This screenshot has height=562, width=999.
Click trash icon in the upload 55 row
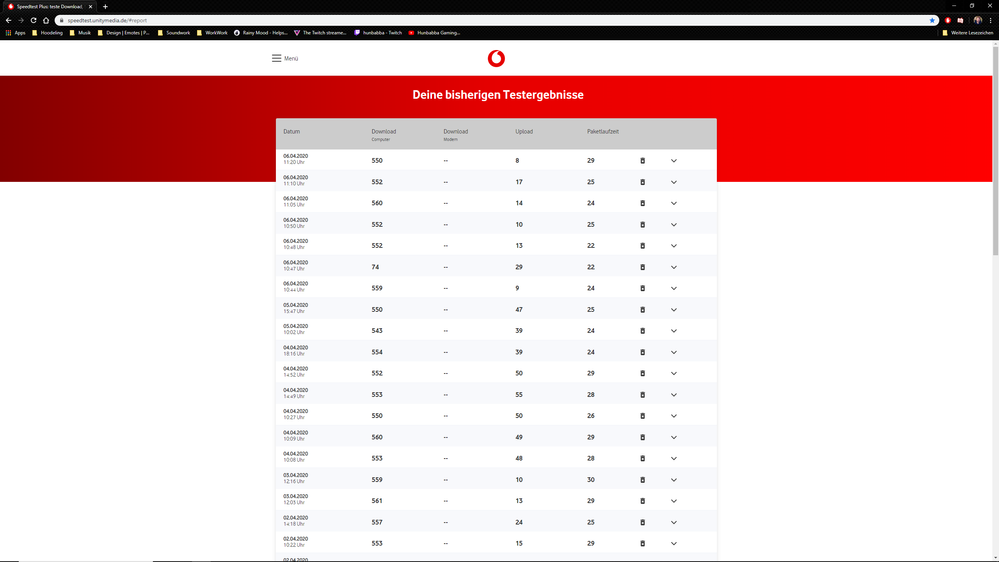click(x=642, y=394)
